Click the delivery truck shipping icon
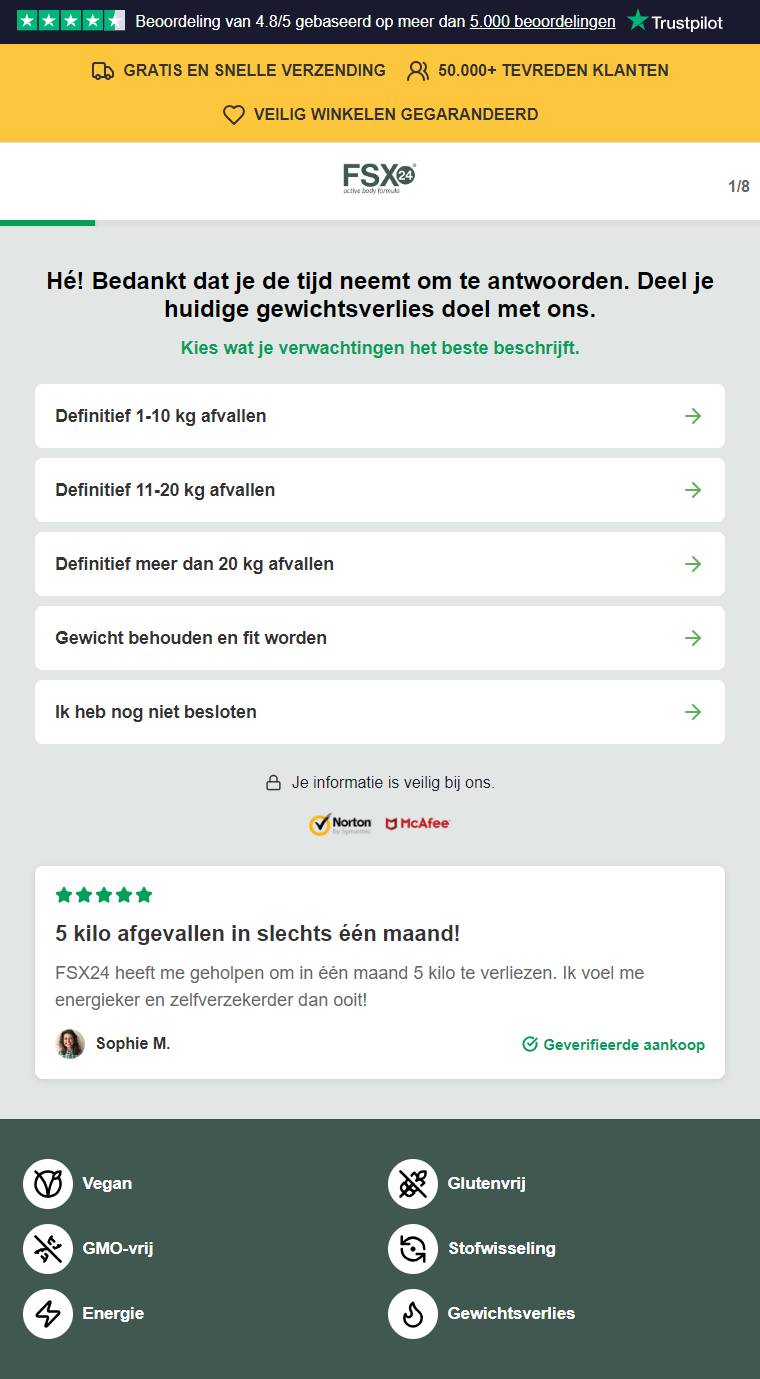Screen dimensions: 760x1379 (x=102, y=71)
